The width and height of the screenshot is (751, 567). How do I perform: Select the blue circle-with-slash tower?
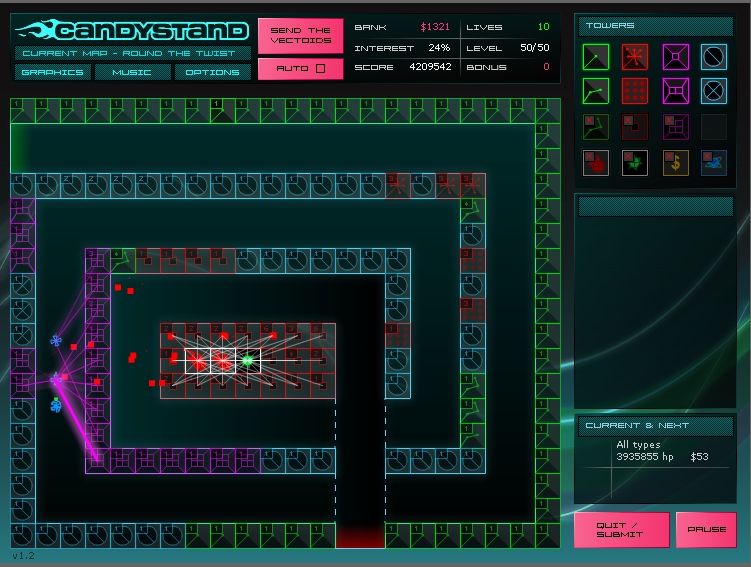[714, 57]
